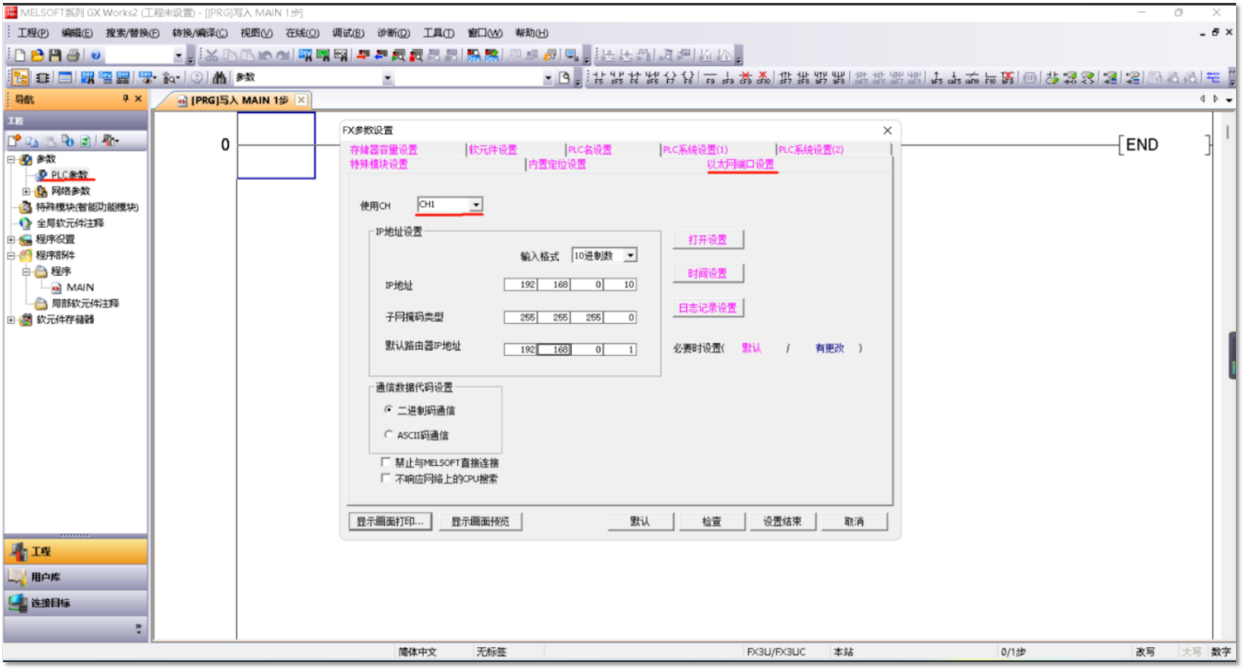Select the ASCII码通信 radio button
This screenshot has width=1245, height=671.
389,435
